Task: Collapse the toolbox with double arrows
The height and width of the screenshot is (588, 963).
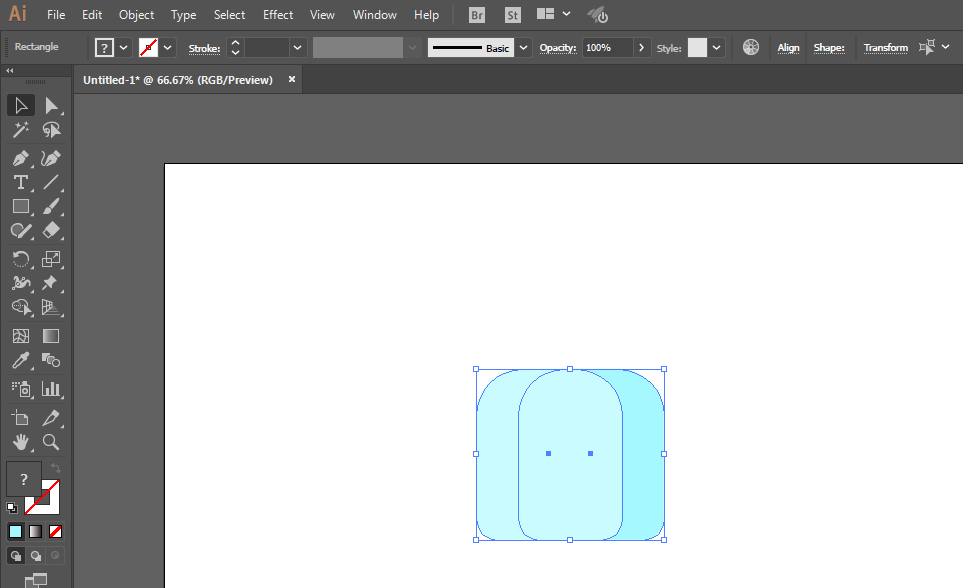Action: [10, 71]
